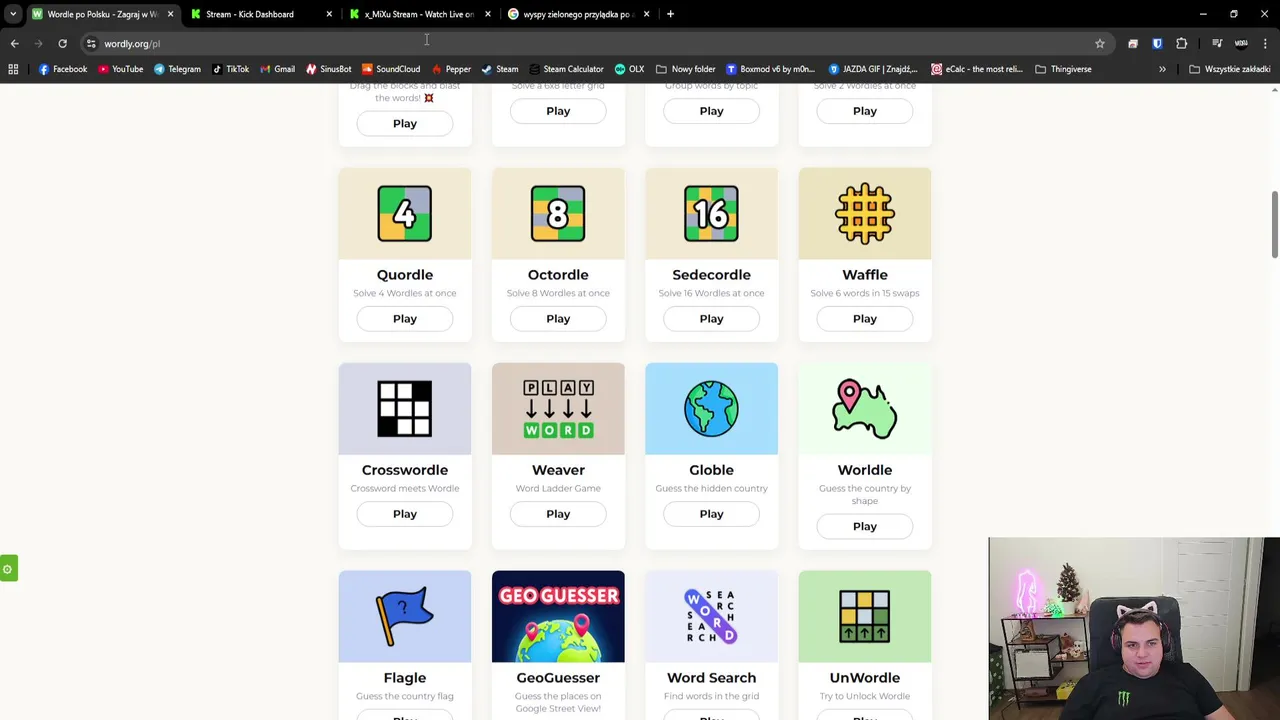Click the Octordle 8 icon
The image size is (1280, 720).
click(558, 213)
